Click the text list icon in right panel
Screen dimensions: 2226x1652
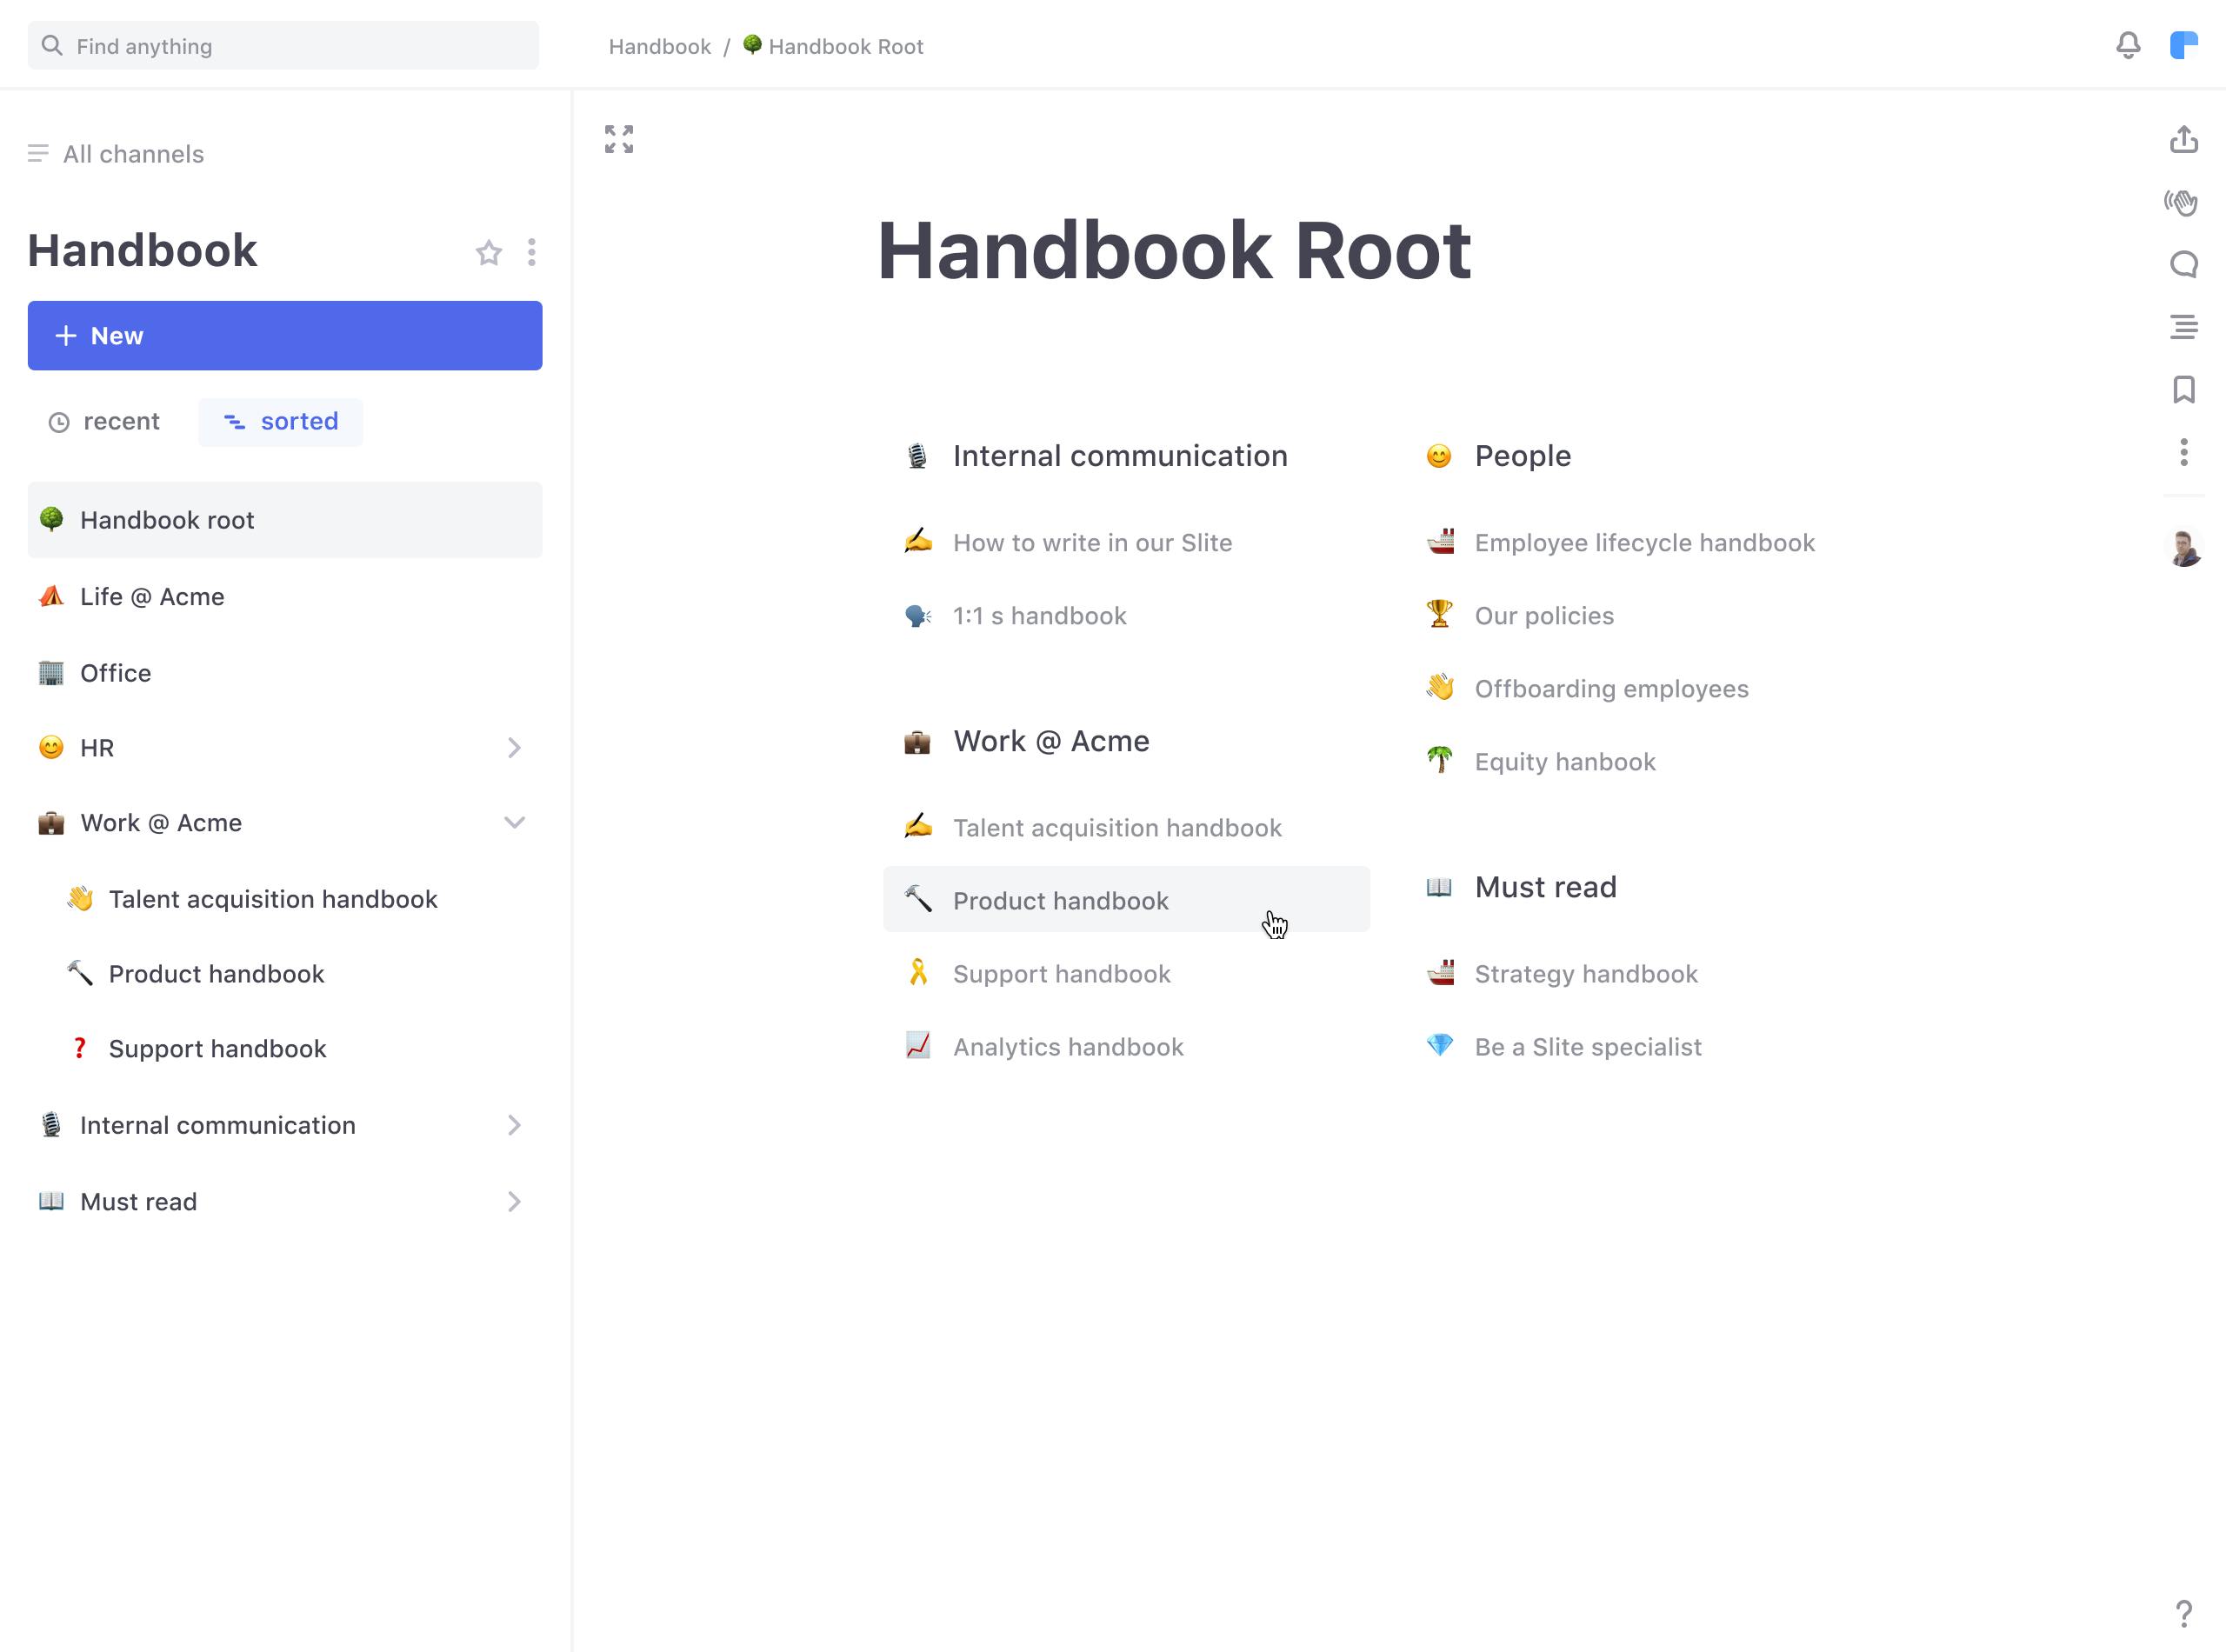(x=2183, y=328)
